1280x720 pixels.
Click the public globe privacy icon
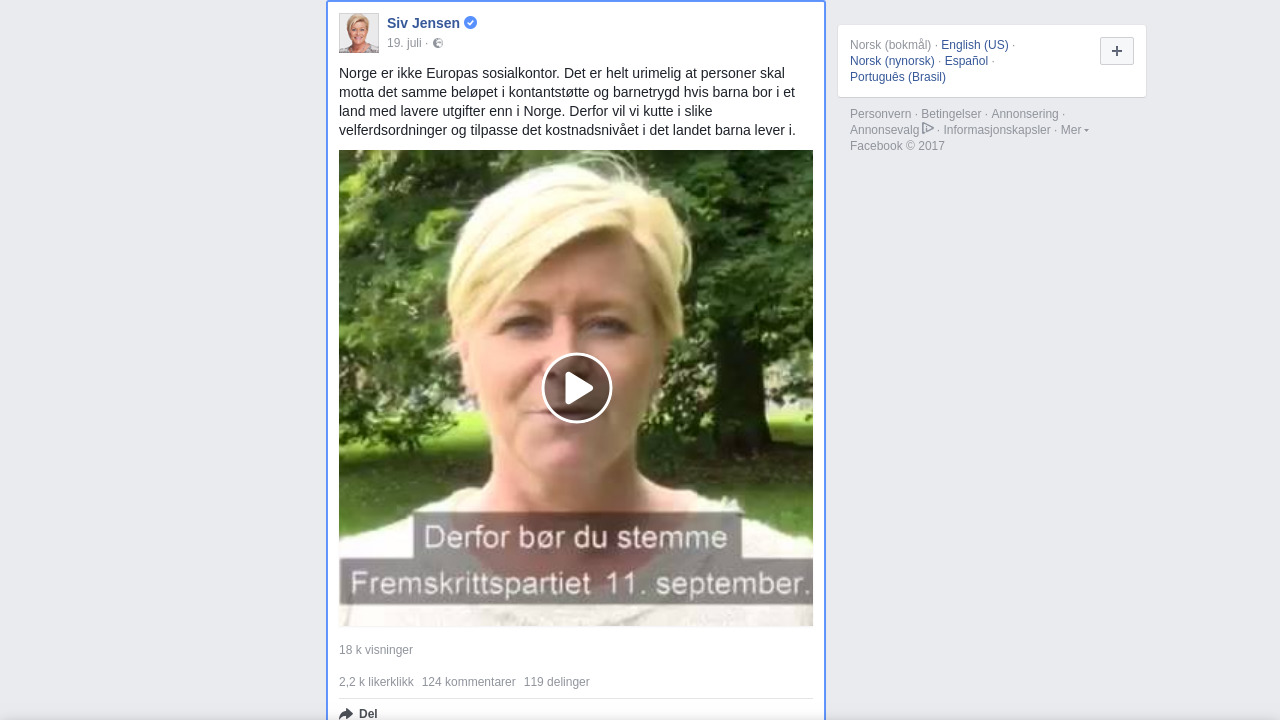coord(438,43)
